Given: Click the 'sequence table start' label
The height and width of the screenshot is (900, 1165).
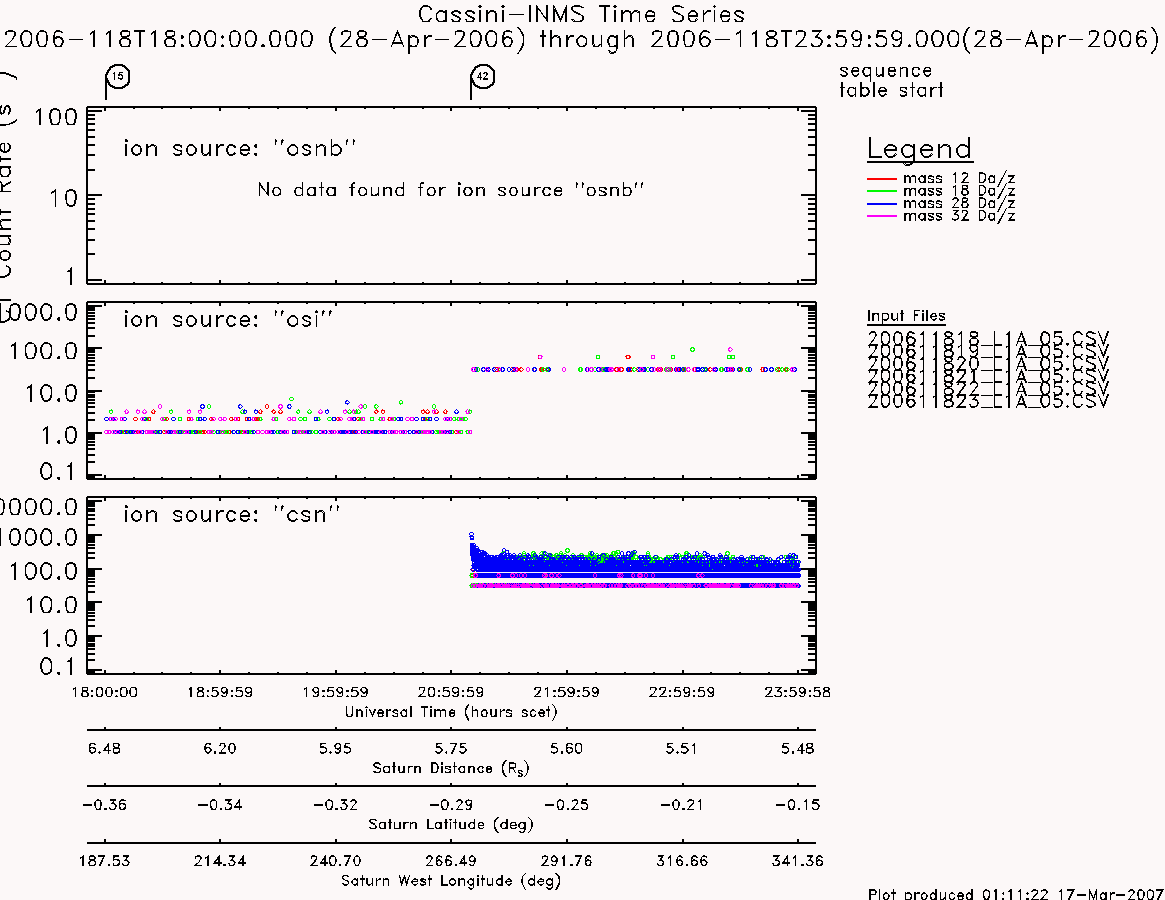Looking at the screenshot, I should tap(891, 80).
